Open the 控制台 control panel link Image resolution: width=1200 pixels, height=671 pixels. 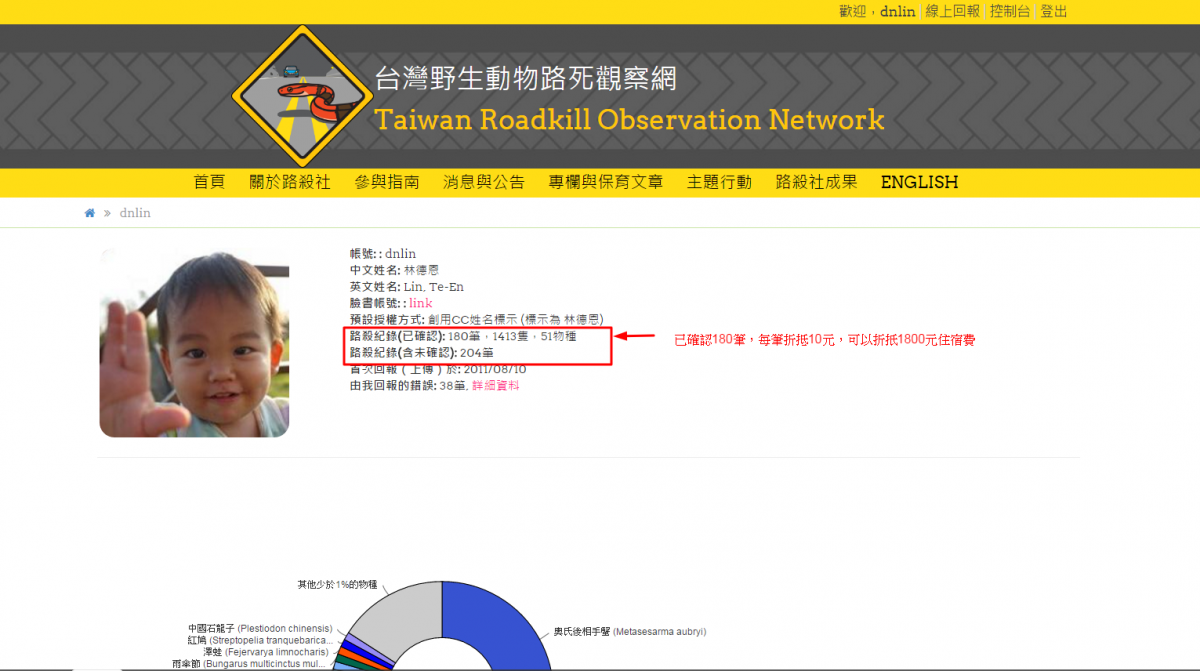click(1010, 11)
